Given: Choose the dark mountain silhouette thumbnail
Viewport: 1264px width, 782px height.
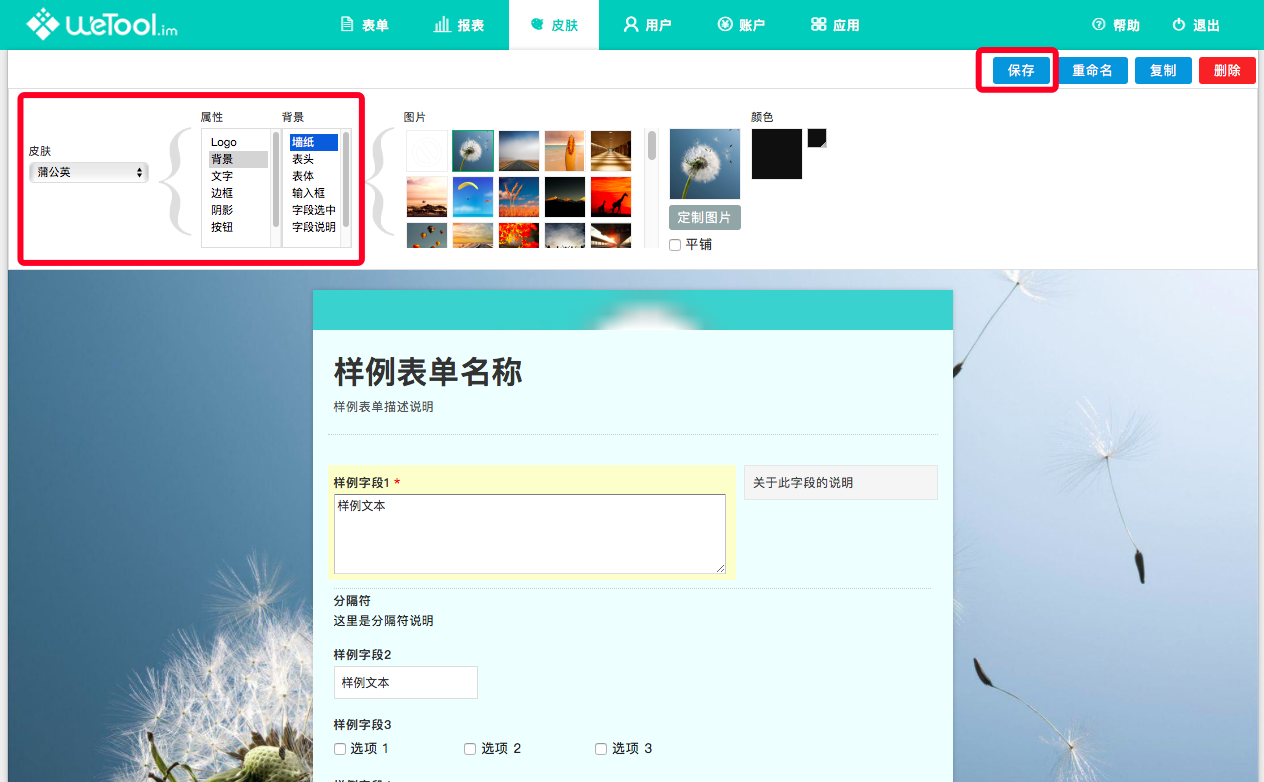Looking at the screenshot, I should pos(565,197).
